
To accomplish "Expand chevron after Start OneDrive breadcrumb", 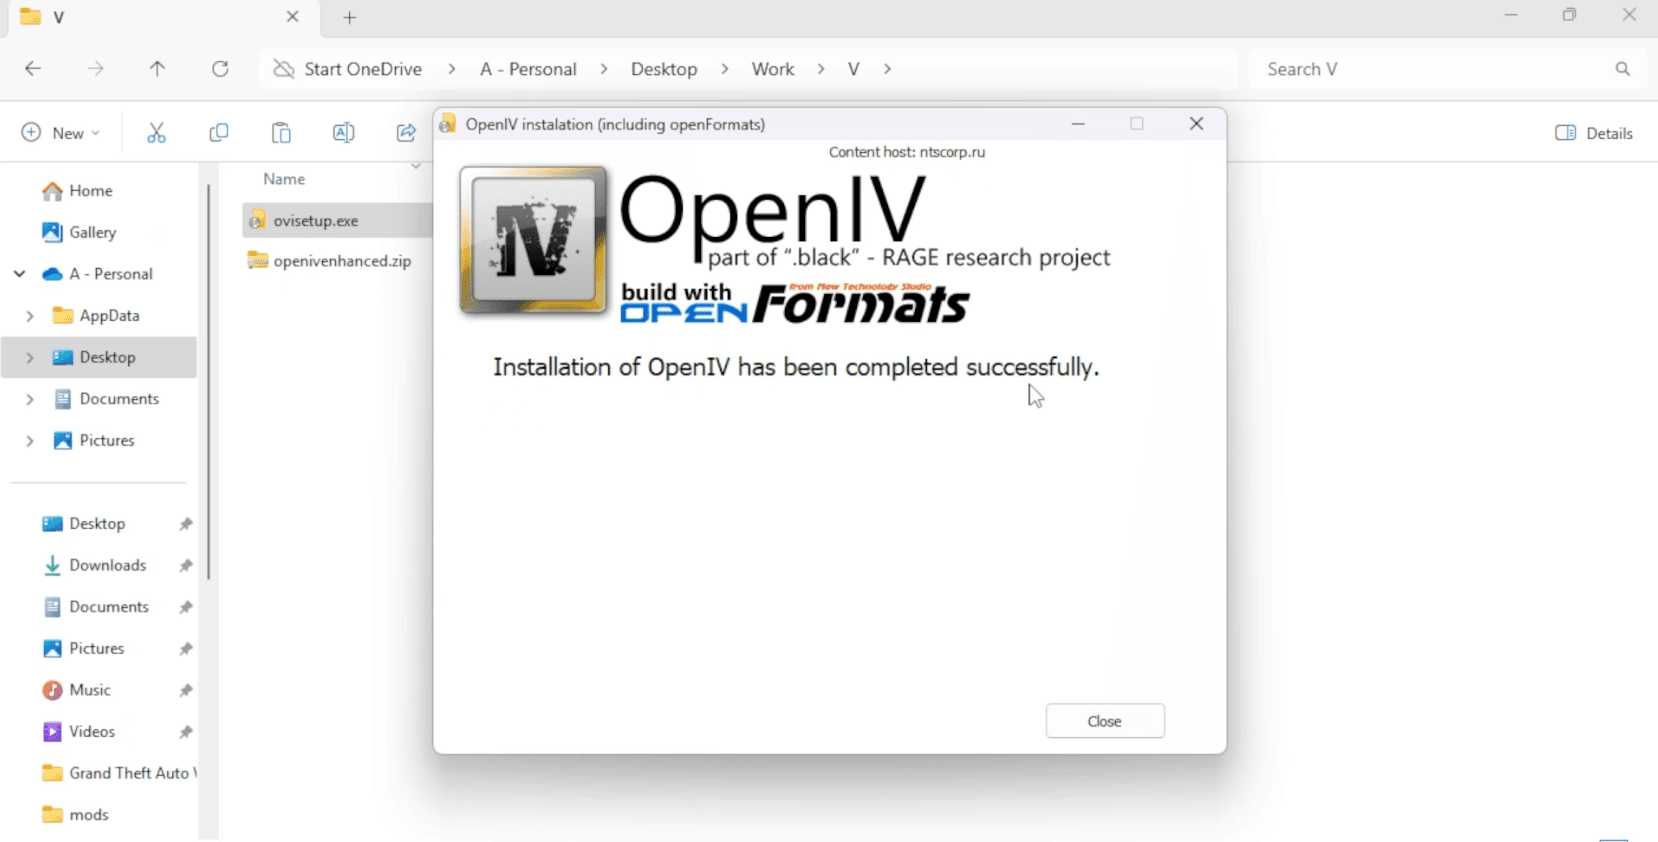I will point(452,69).
